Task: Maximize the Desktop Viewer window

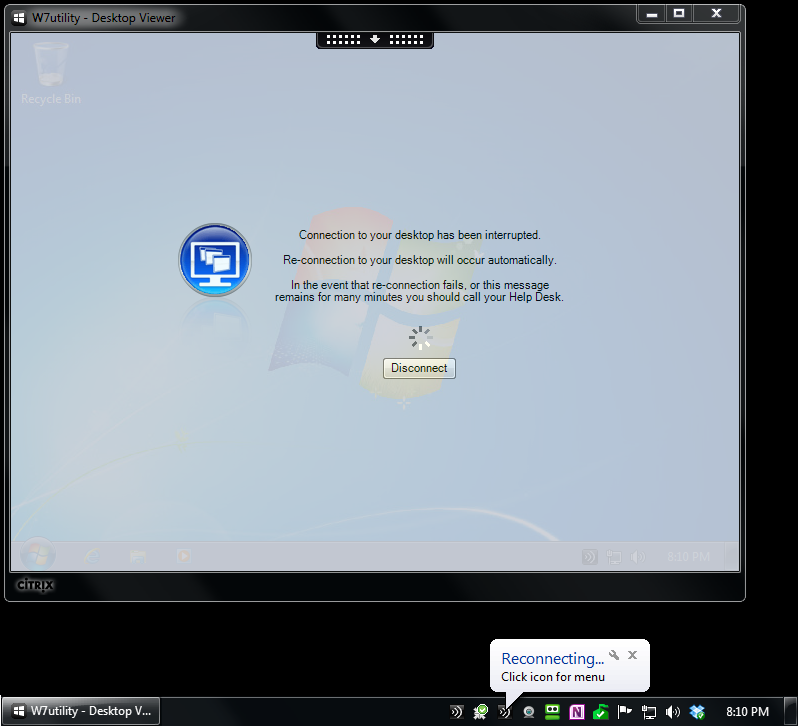Action: tap(679, 14)
